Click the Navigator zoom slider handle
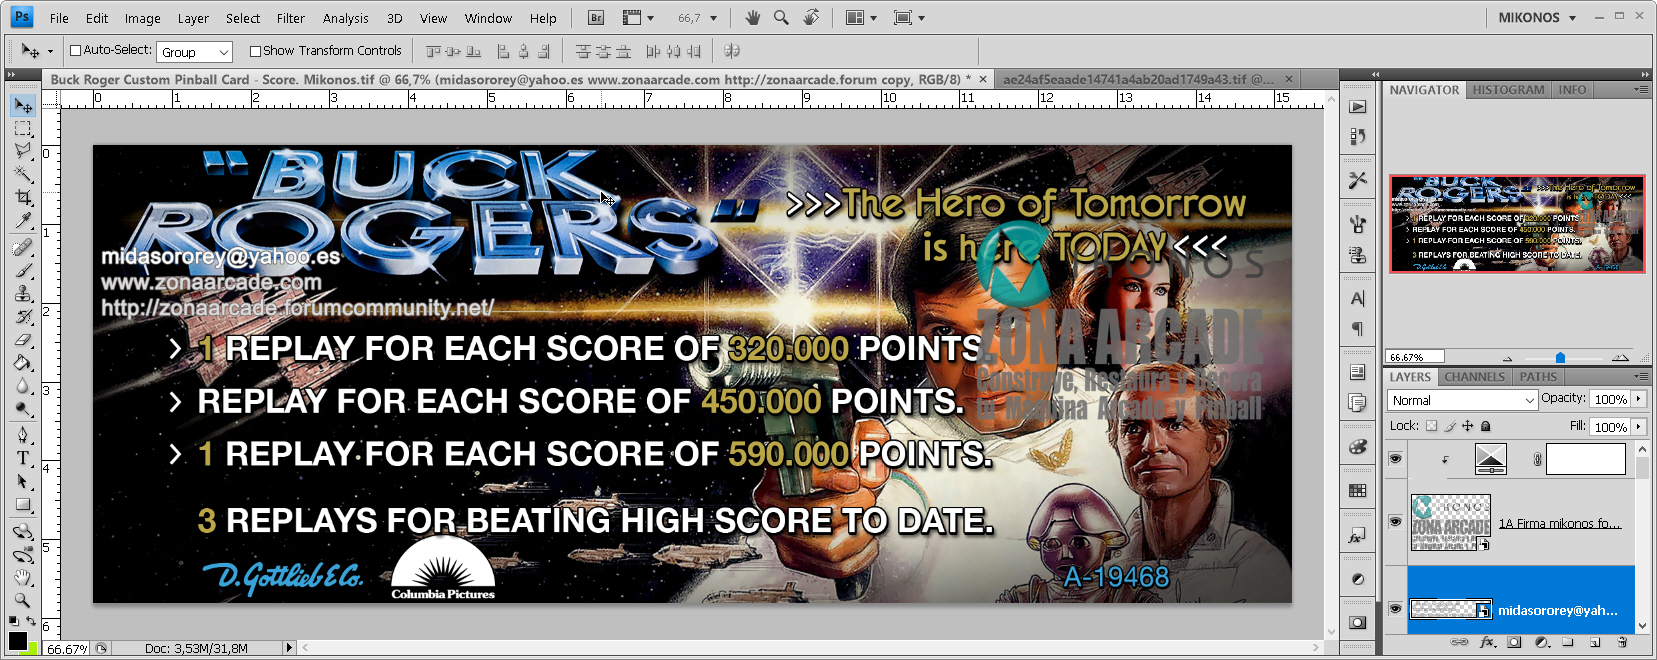The width and height of the screenshot is (1657, 660). click(x=1560, y=357)
